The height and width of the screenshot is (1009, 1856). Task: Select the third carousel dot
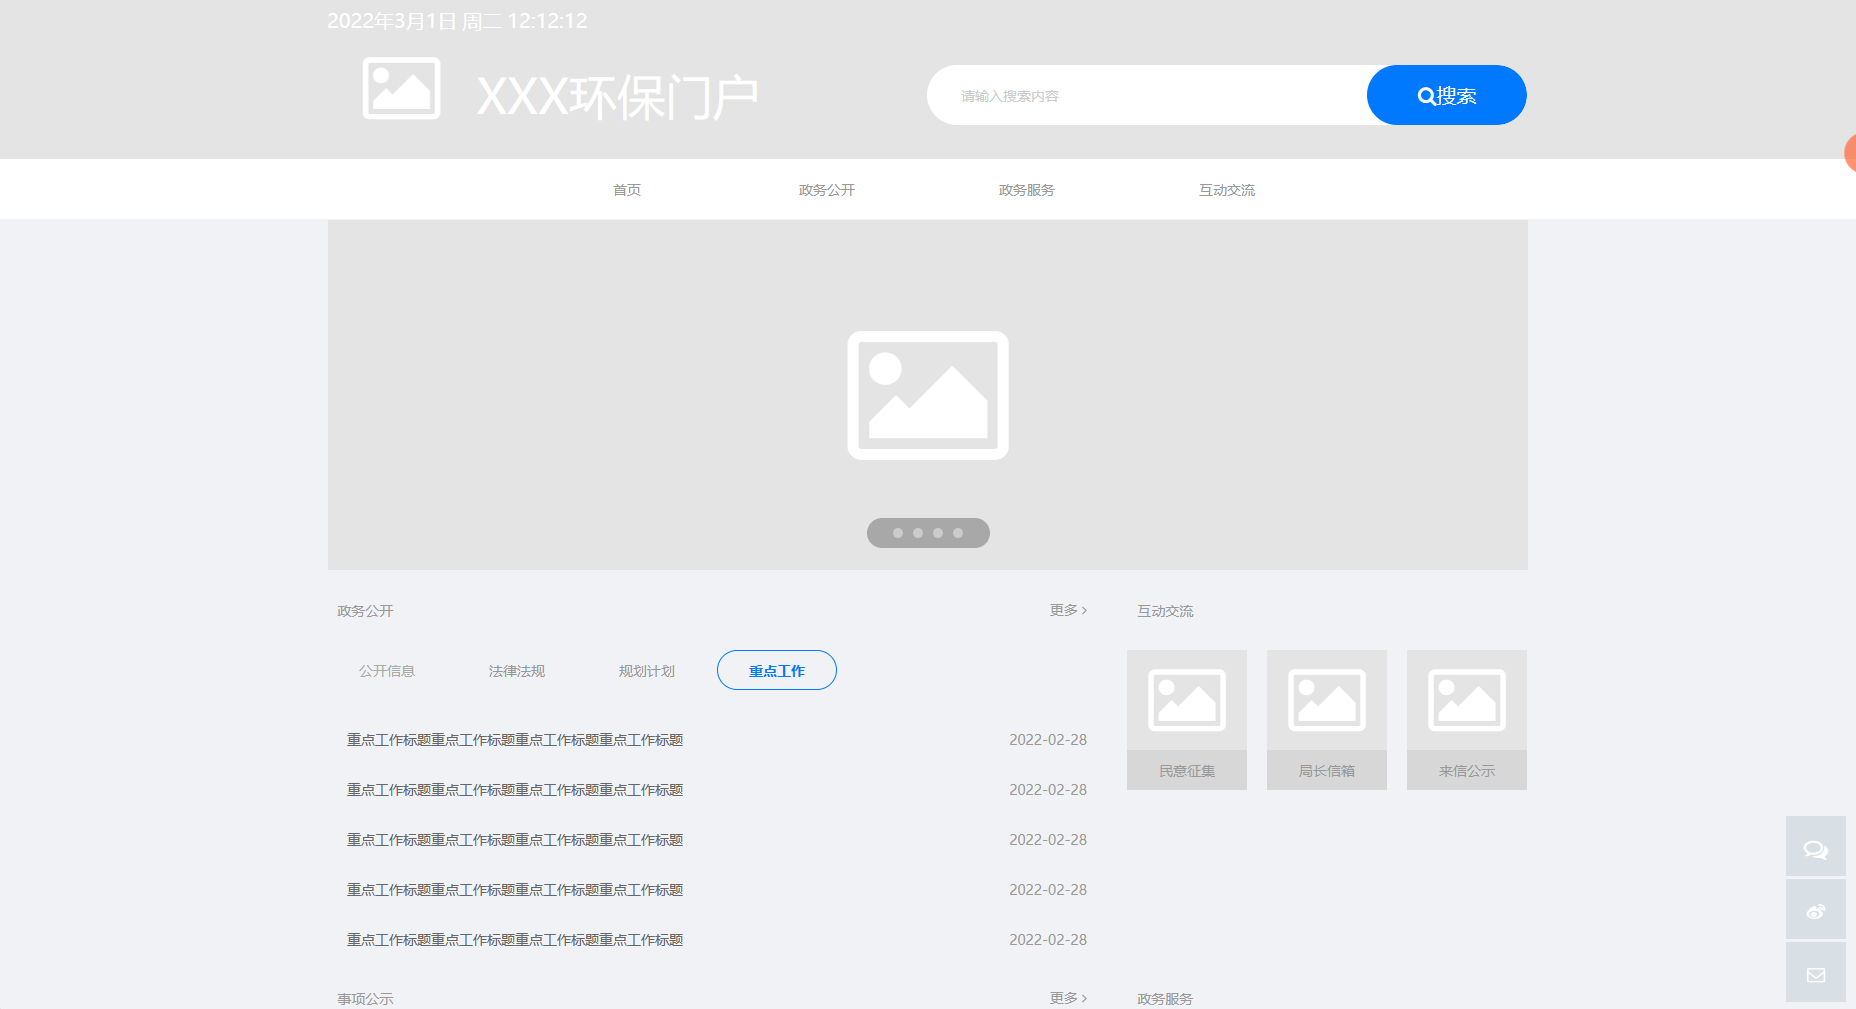pyautogui.click(x=938, y=533)
